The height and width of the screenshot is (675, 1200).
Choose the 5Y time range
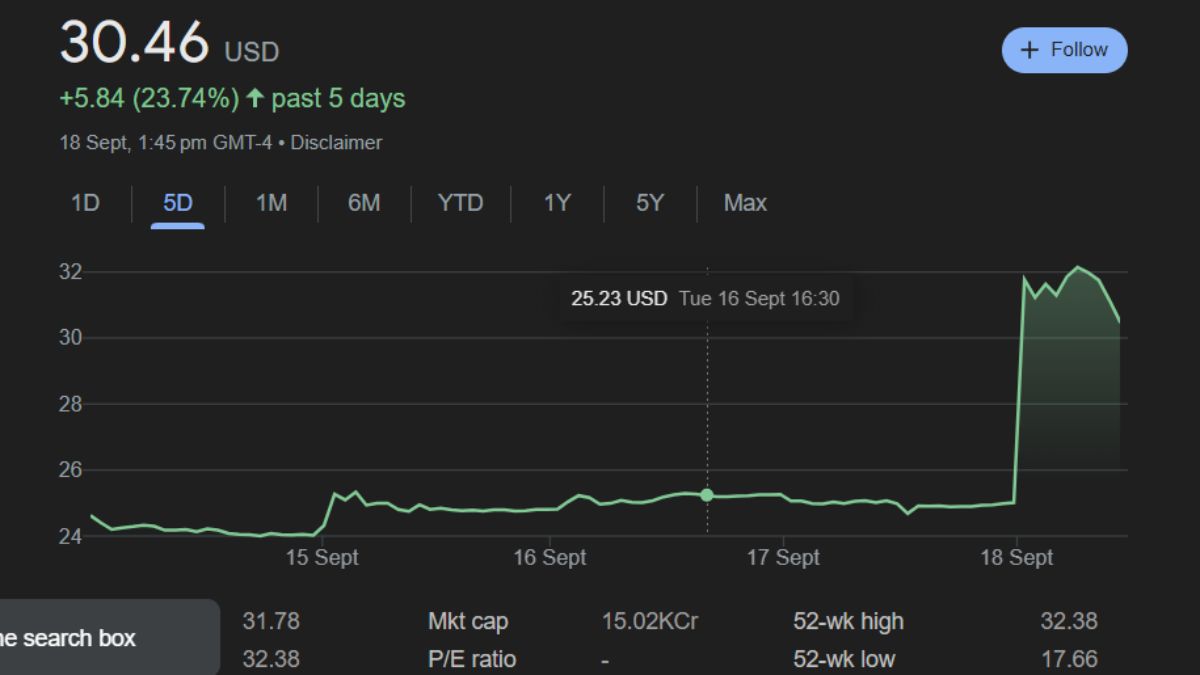point(650,203)
